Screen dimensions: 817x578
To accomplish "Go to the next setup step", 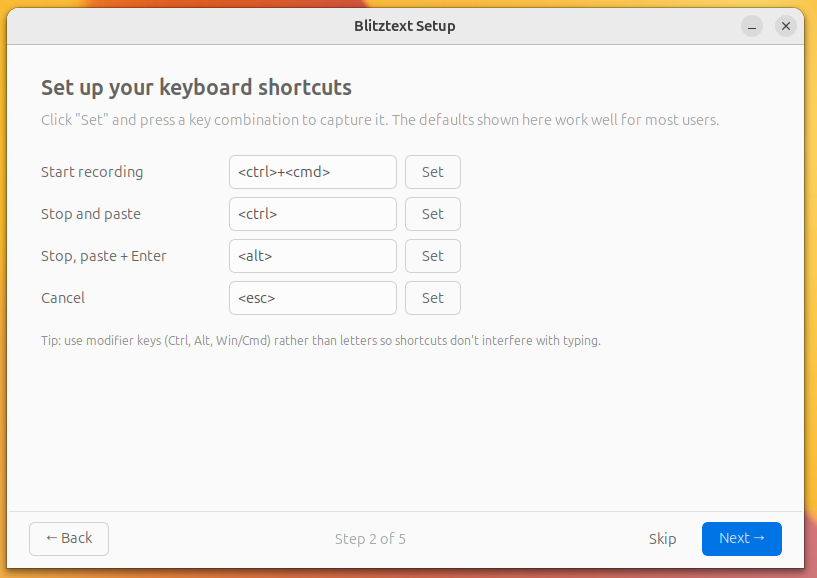I will click(741, 538).
